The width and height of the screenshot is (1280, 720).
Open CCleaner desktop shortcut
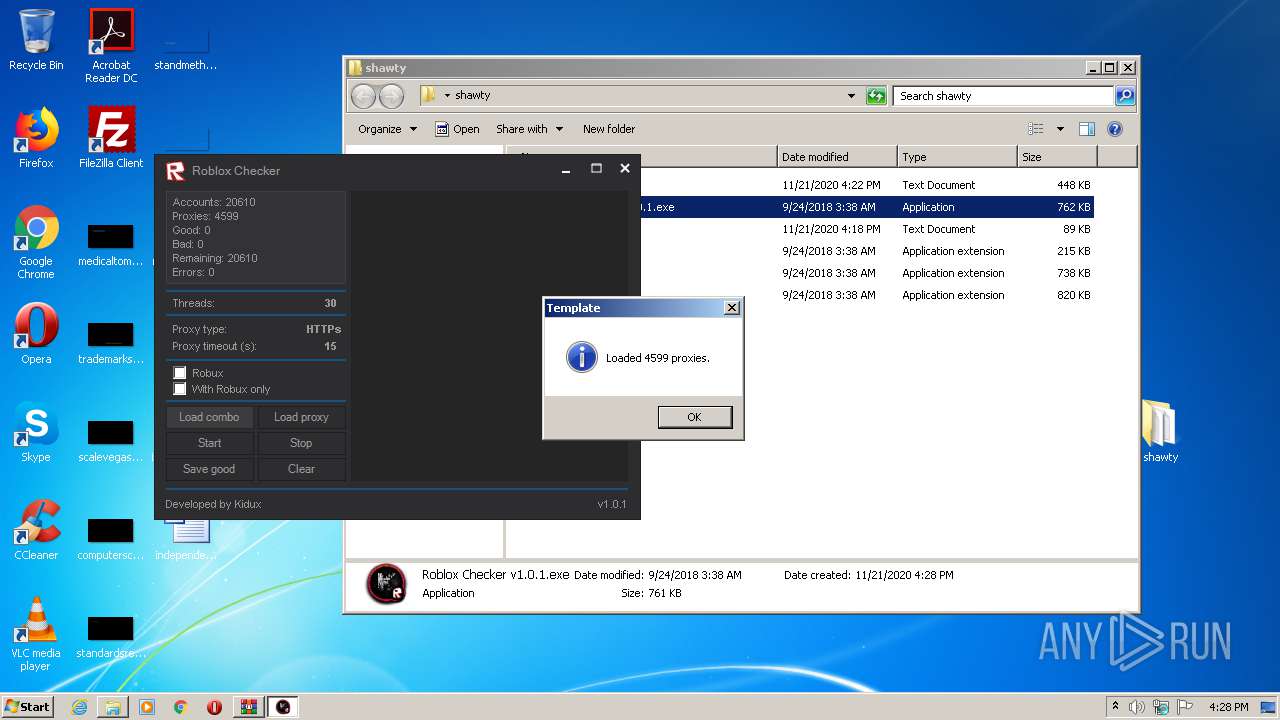point(36,530)
